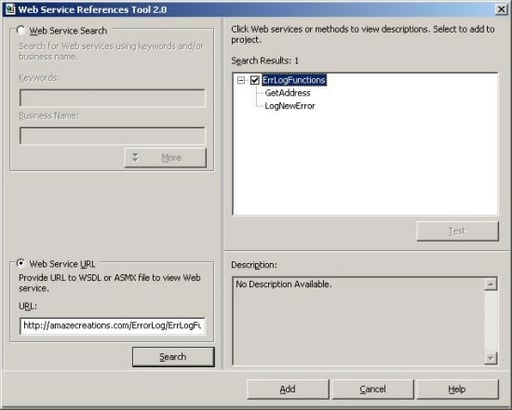Select the Web Service Search radio button

pyautogui.click(x=21, y=30)
